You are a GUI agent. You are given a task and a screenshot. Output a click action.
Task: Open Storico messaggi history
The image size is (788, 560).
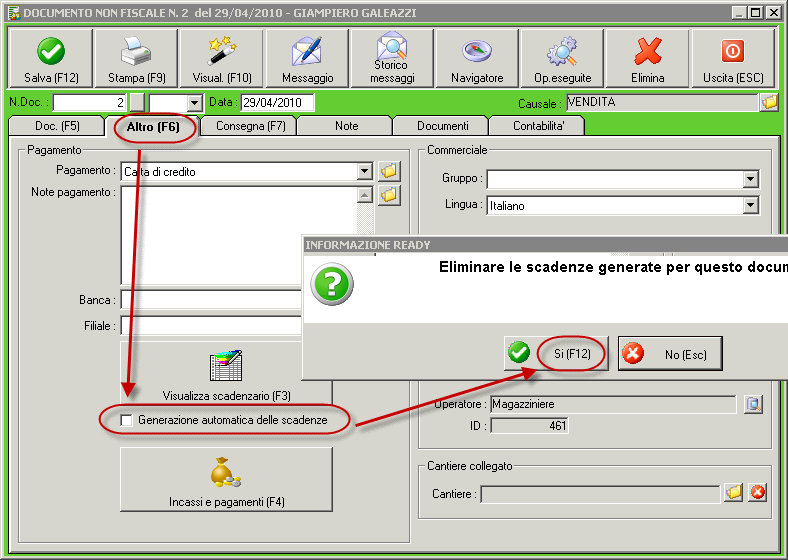[x=392, y=58]
